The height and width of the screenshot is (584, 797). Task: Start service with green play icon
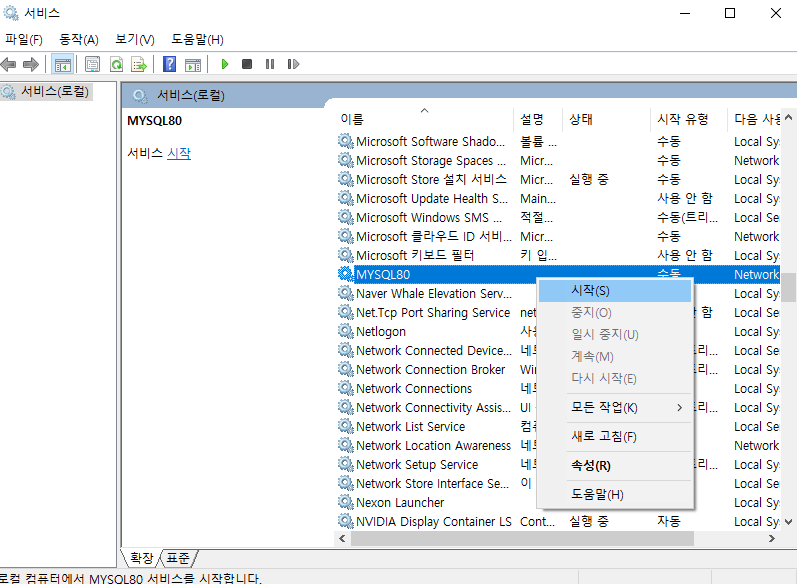click(225, 64)
